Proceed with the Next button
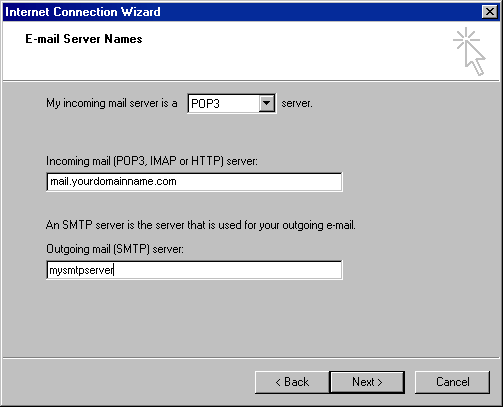503x407 pixels. click(367, 382)
